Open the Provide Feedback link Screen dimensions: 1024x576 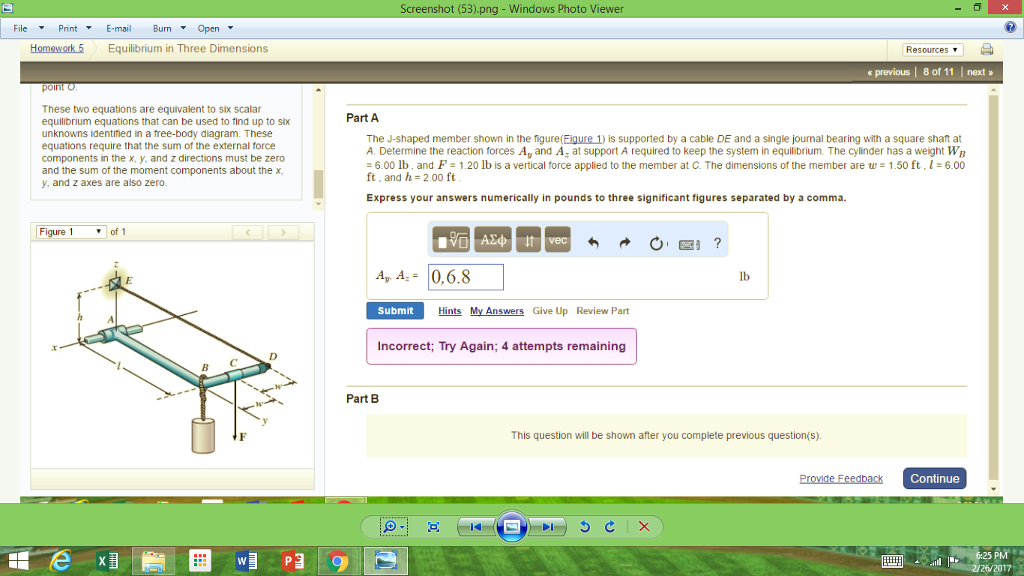click(841, 478)
